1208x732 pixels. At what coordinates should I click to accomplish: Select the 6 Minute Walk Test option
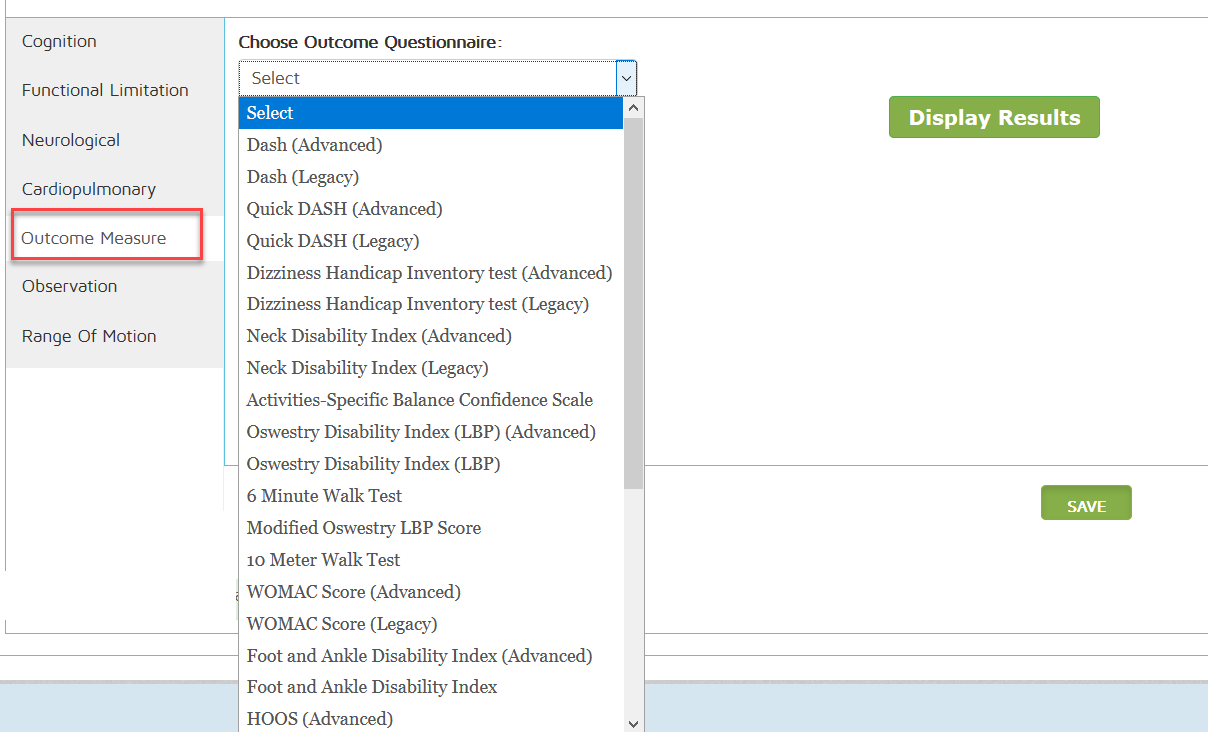tap(324, 496)
